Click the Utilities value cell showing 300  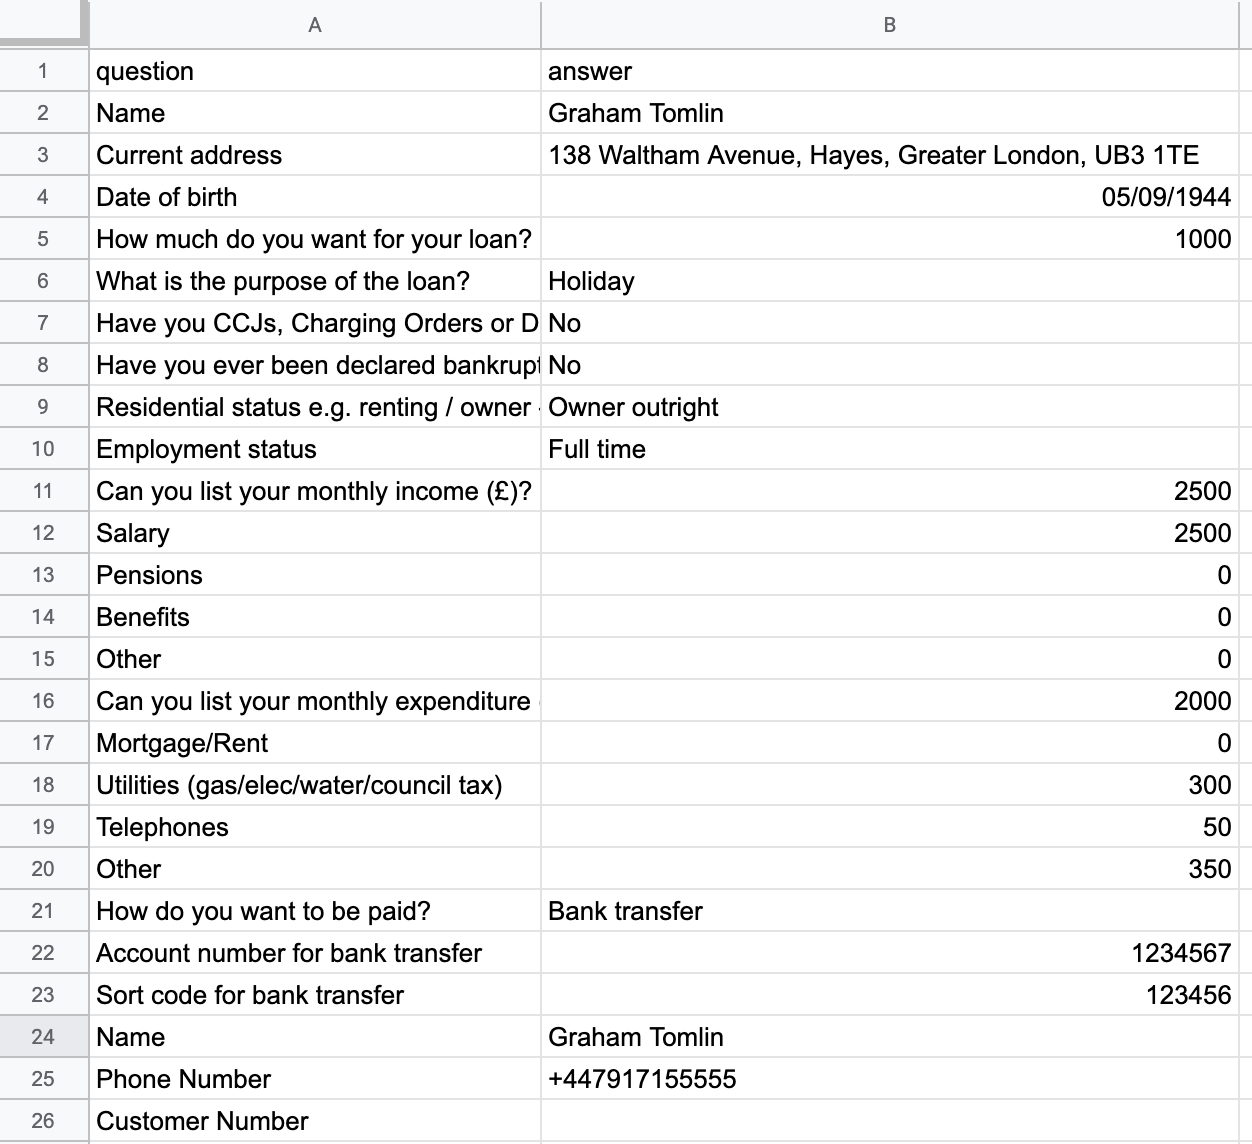pos(889,785)
